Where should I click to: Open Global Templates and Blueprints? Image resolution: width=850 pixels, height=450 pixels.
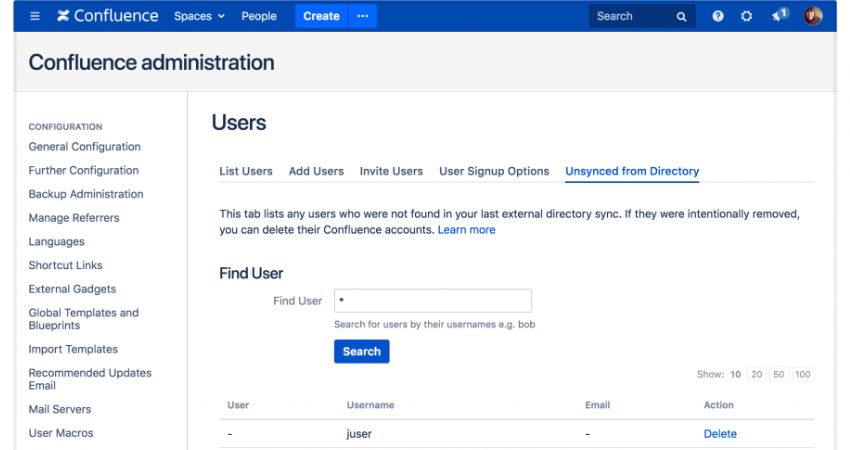point(83,319)
